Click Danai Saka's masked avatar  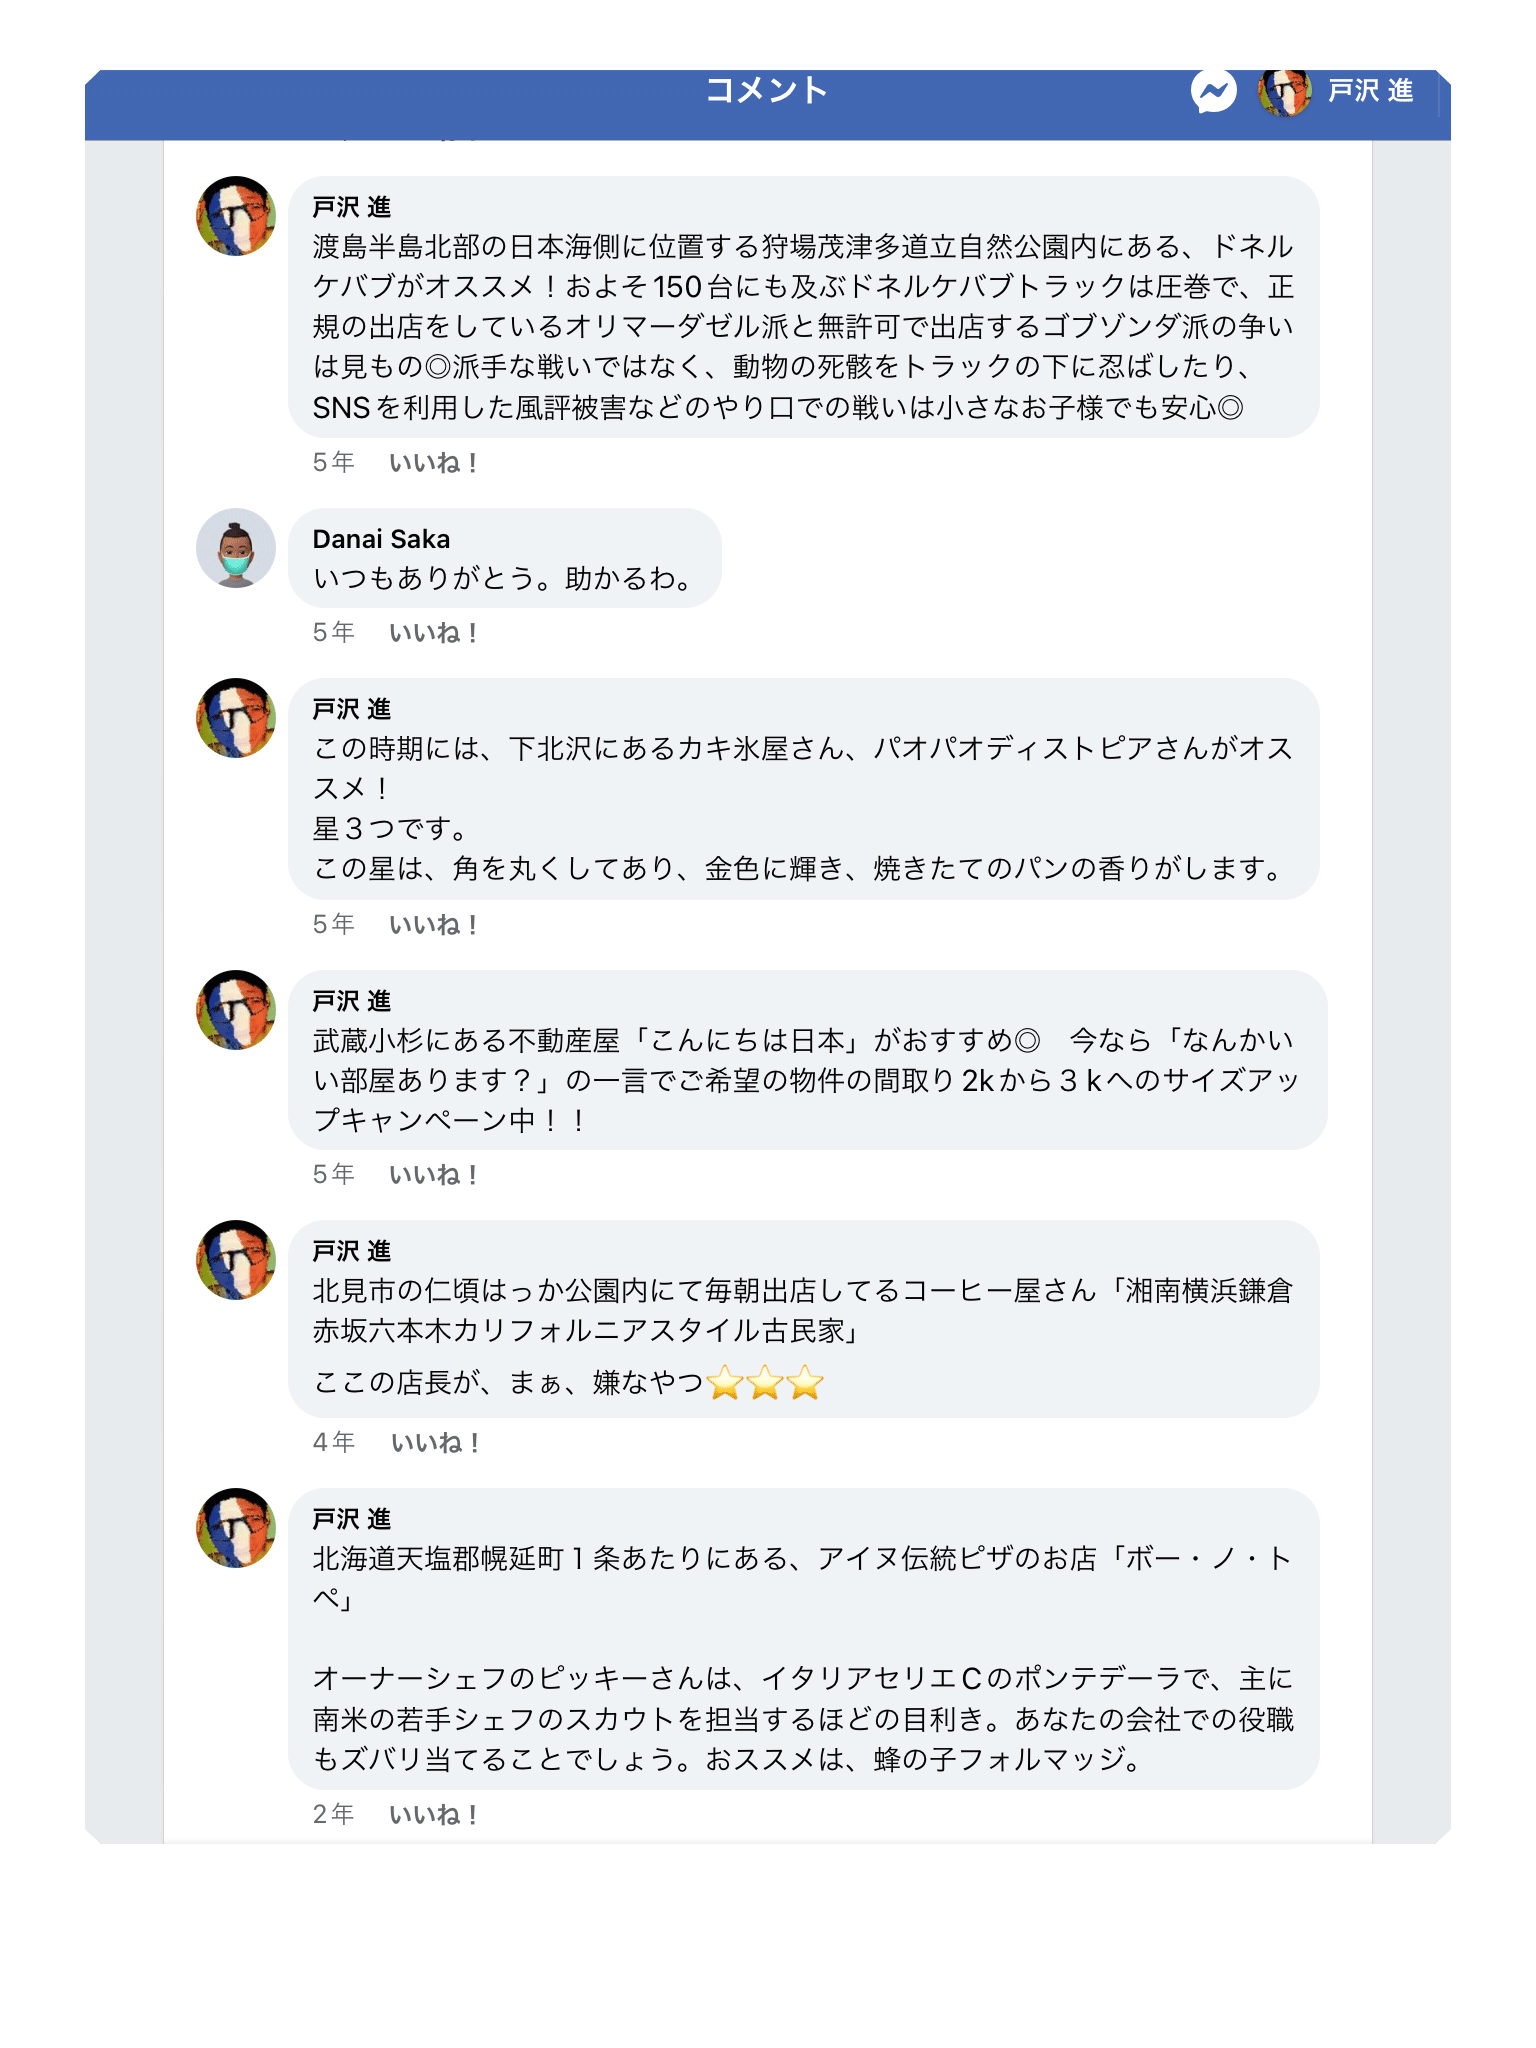[x=236, y=548]
